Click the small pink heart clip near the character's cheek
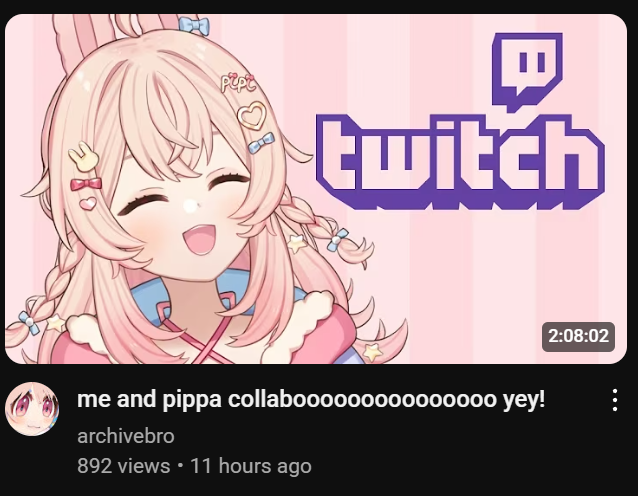The width and height of the screenshot is (638, 496). tap(87, 203)
